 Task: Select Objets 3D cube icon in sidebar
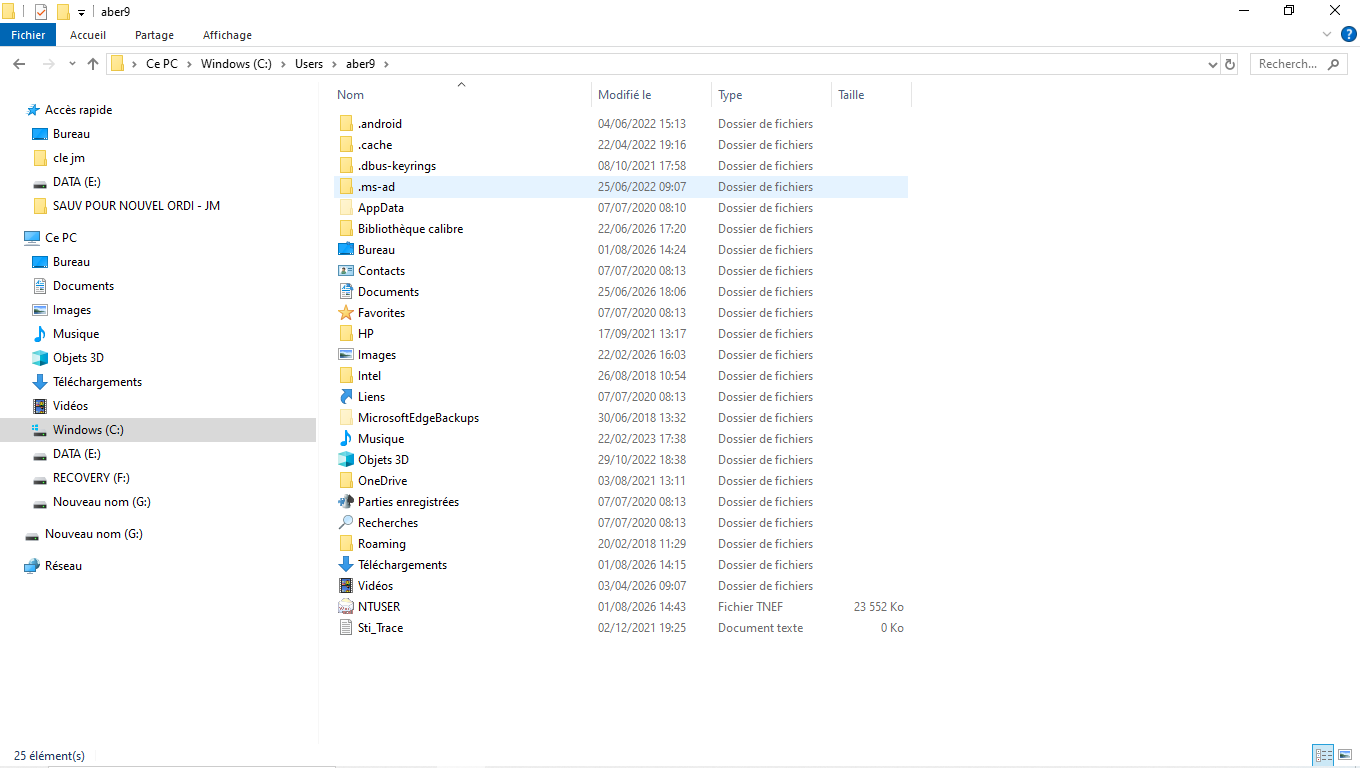tap(40, 358)
